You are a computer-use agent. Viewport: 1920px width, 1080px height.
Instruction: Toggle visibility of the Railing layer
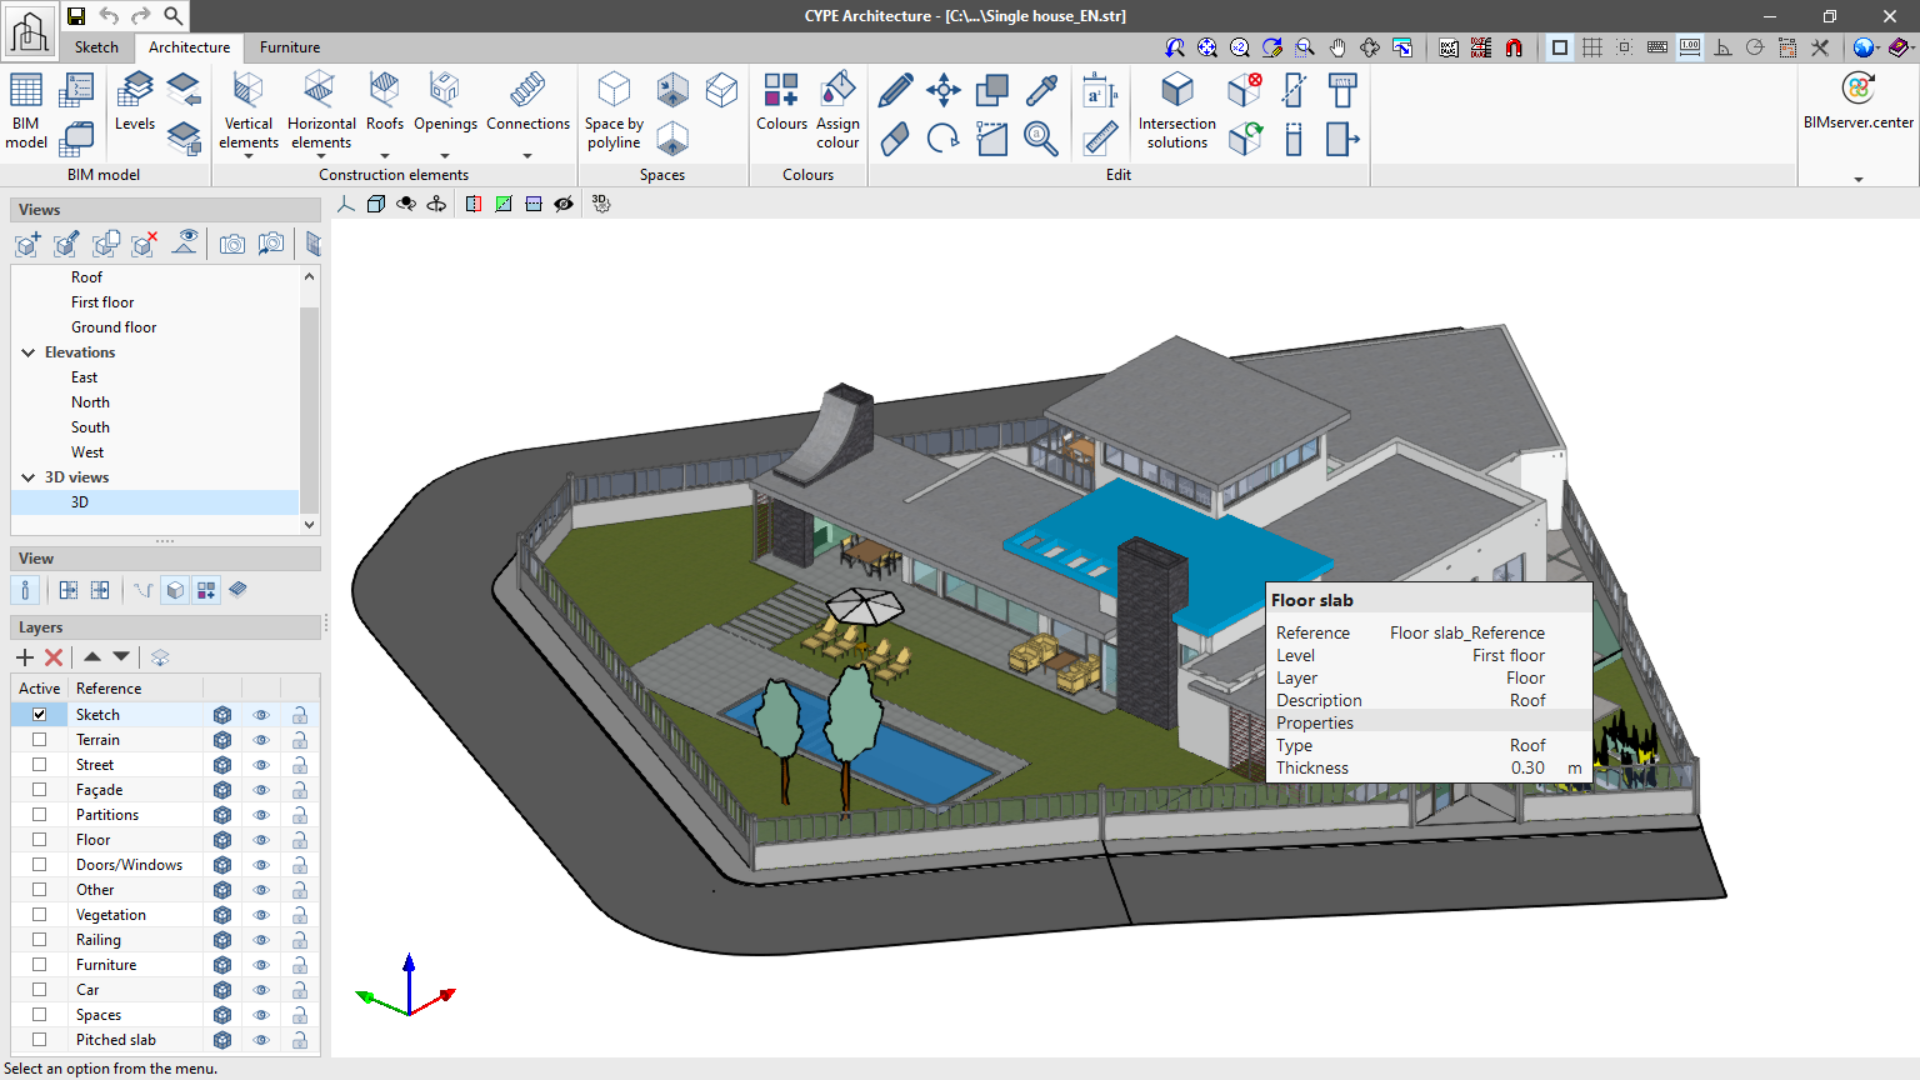coord(261,940)
